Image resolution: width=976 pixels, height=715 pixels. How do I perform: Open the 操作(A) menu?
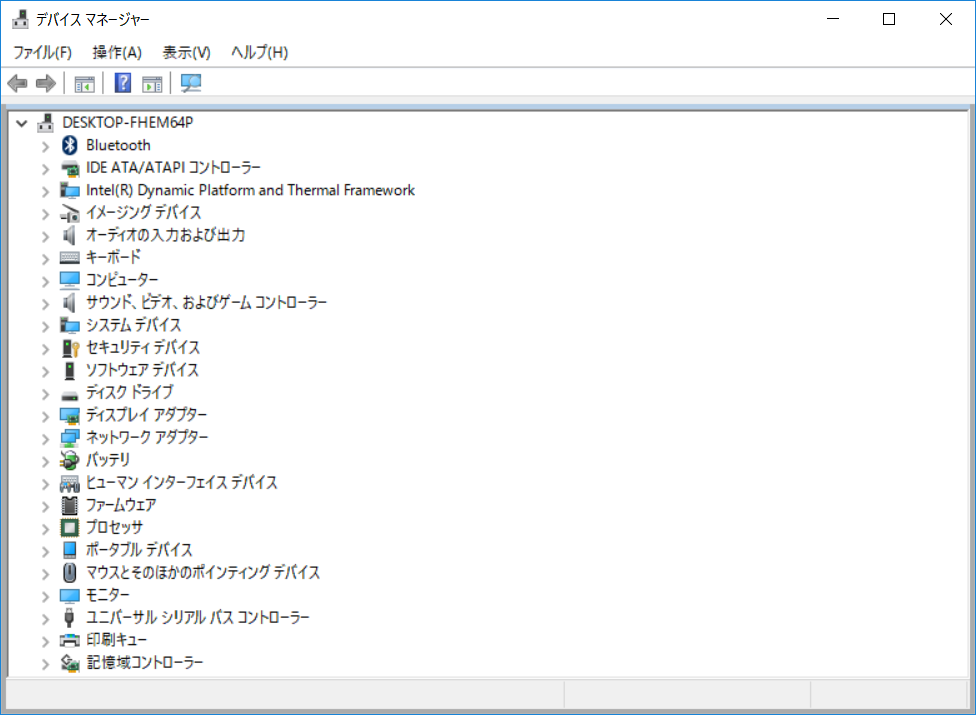point(117,52)
